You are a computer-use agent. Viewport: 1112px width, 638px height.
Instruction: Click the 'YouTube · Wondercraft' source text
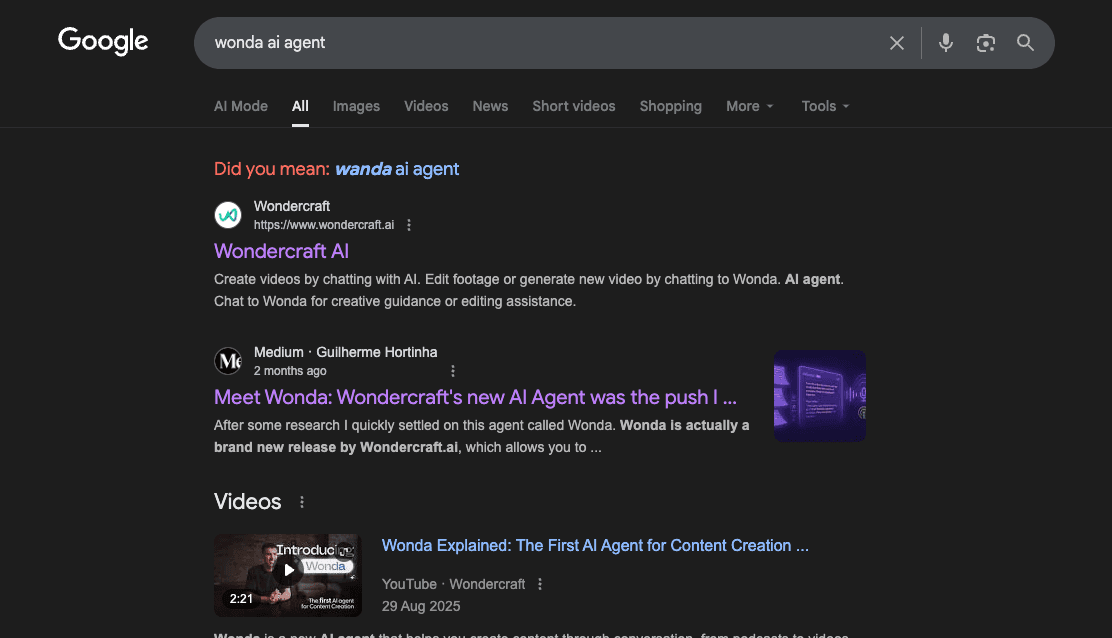tap(453, 584)
